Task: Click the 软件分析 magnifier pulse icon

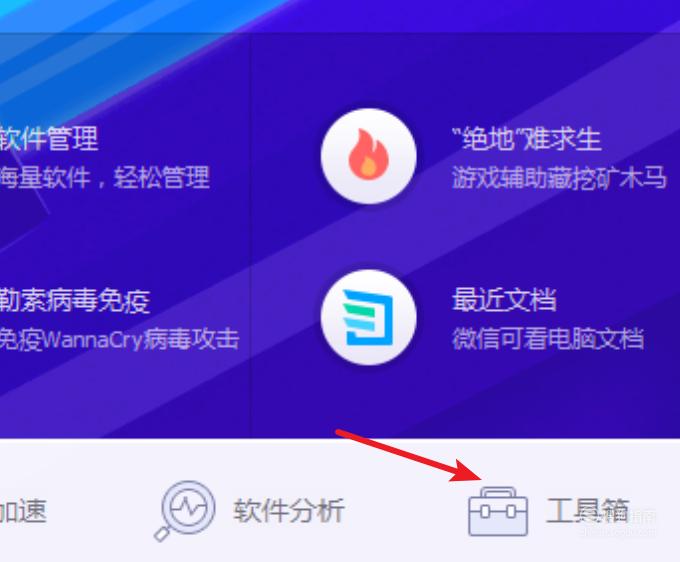Action: pyautogui.click(x=185, y=511)
